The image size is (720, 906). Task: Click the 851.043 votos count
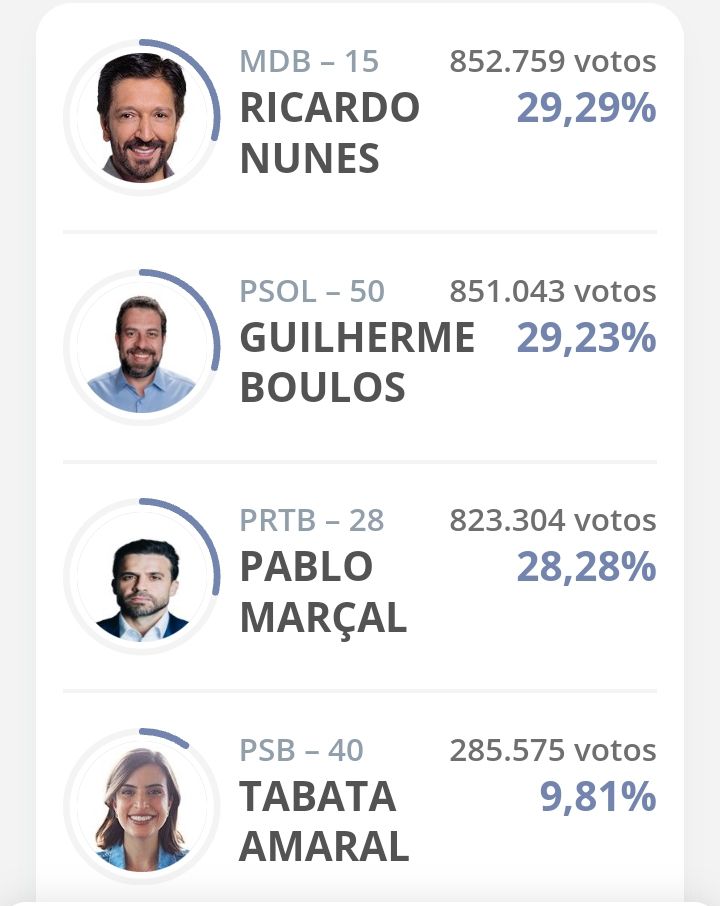pos(553,291)
